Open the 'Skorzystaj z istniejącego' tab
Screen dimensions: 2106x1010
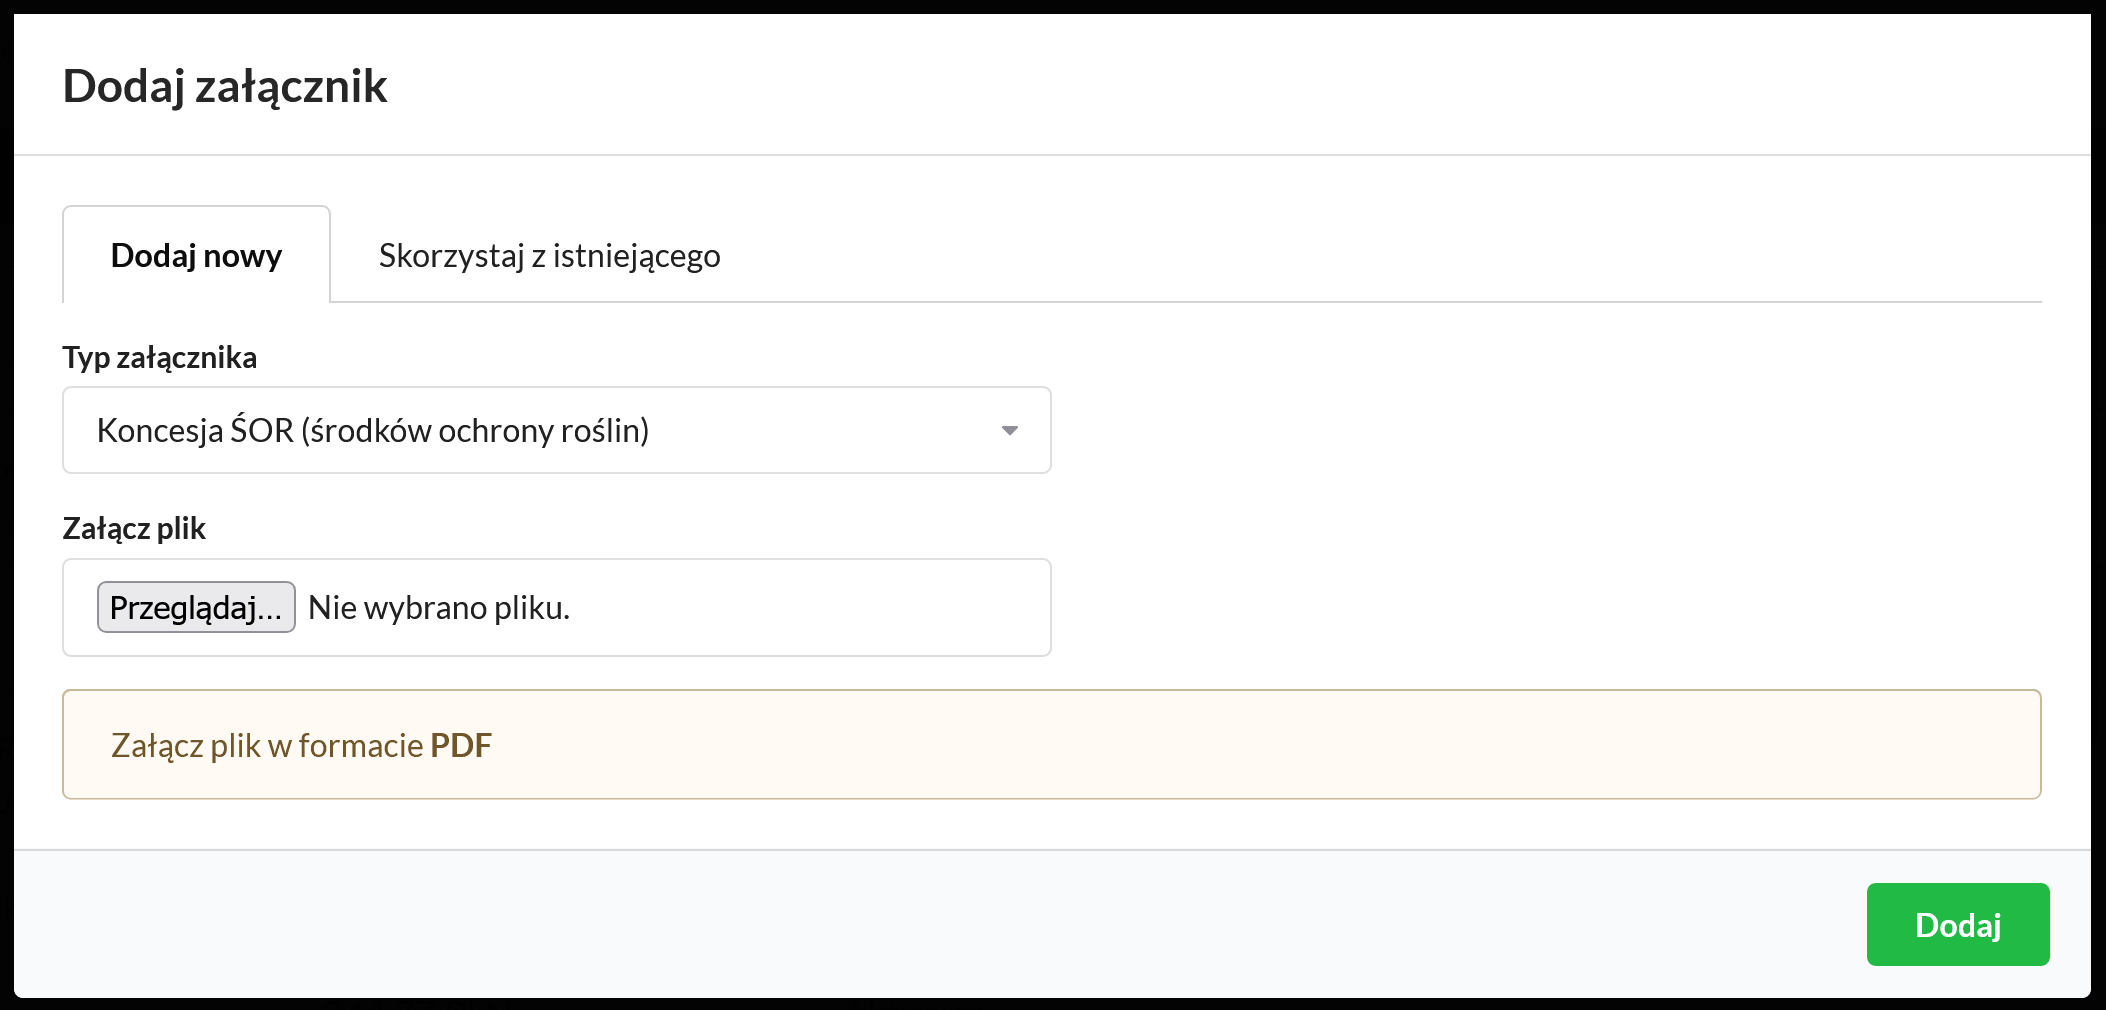tap(549, 256)
